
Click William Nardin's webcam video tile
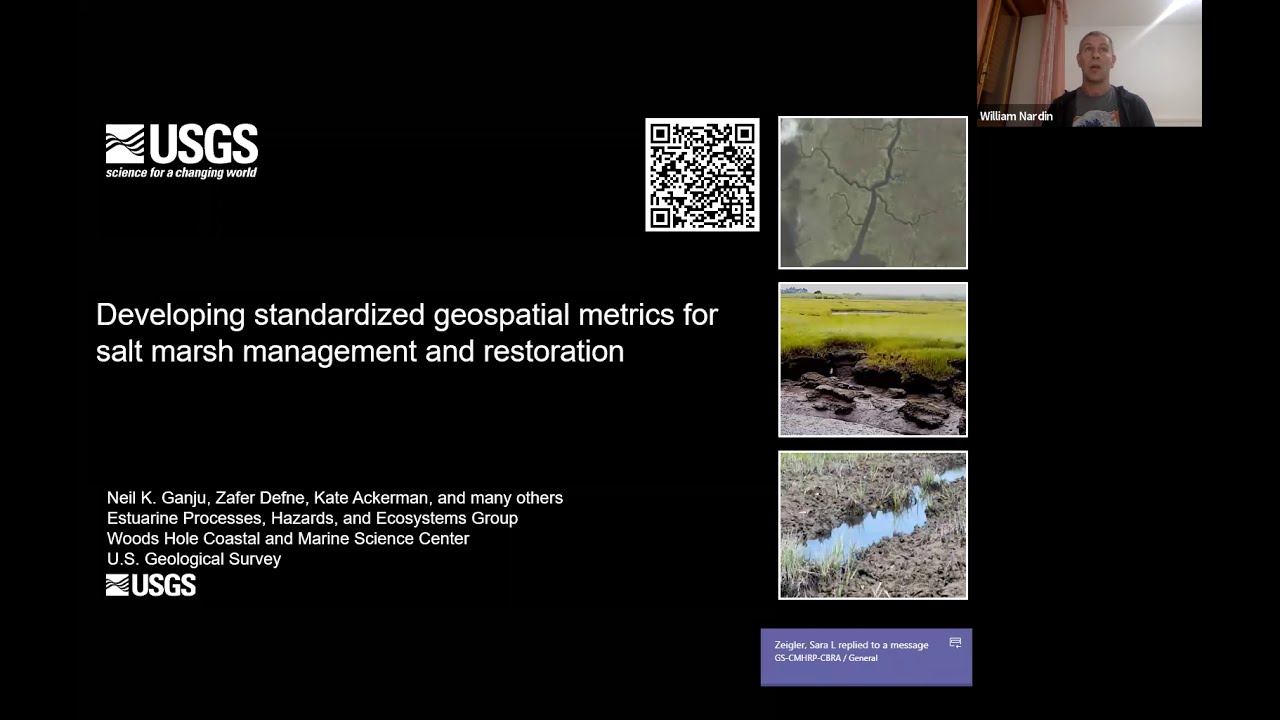tap(1089, 63)
